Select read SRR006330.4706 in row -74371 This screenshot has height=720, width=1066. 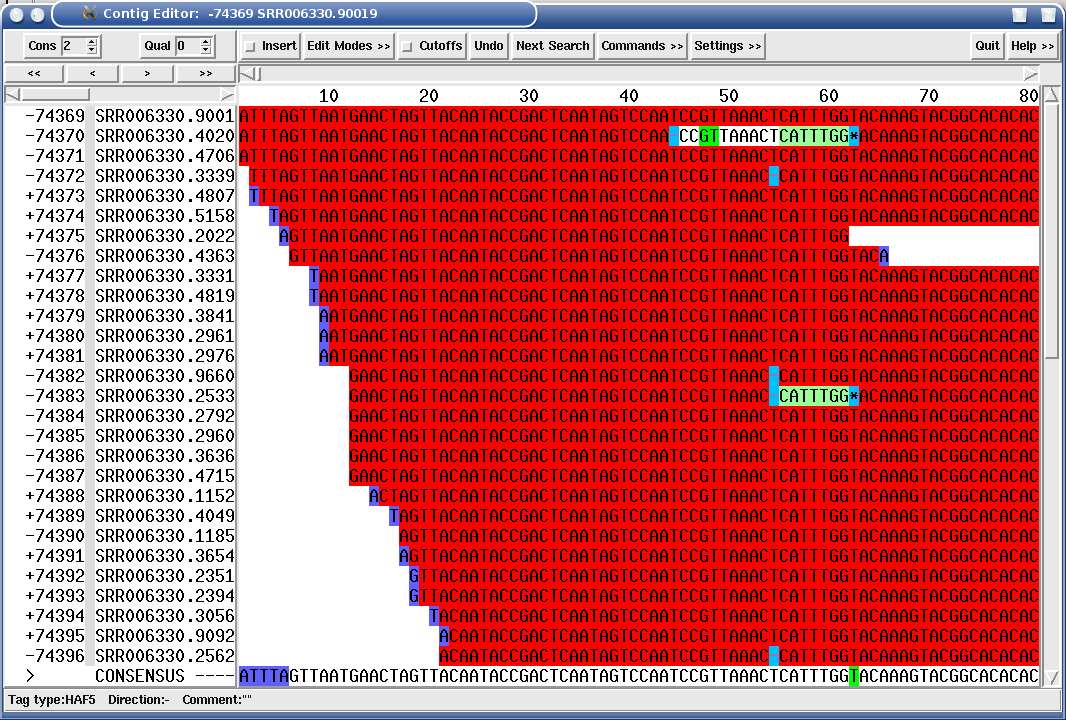tap(165, 156)
